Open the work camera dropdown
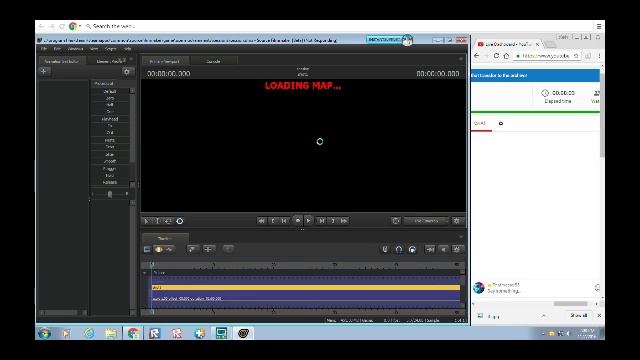This screenshot has height=360, width=640. click(426, 221)
